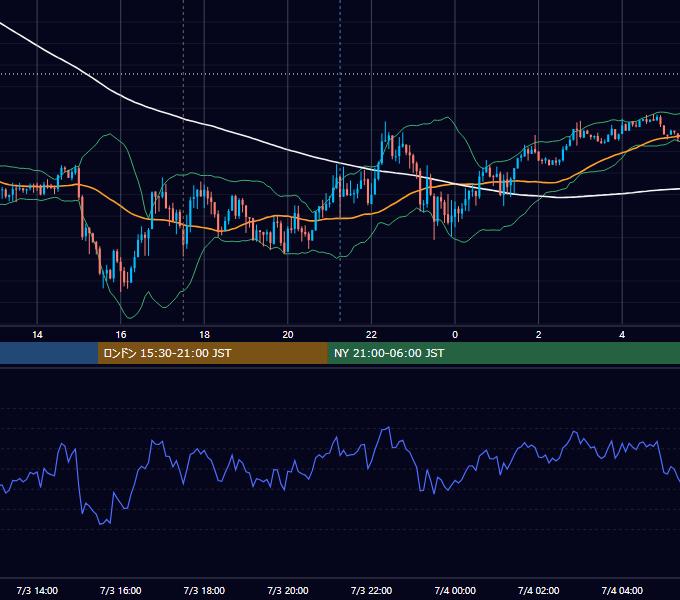Click the 7/3 16:00 time label
The width and height of the screenshot is (680, 600).
click(x=121, y=590)
